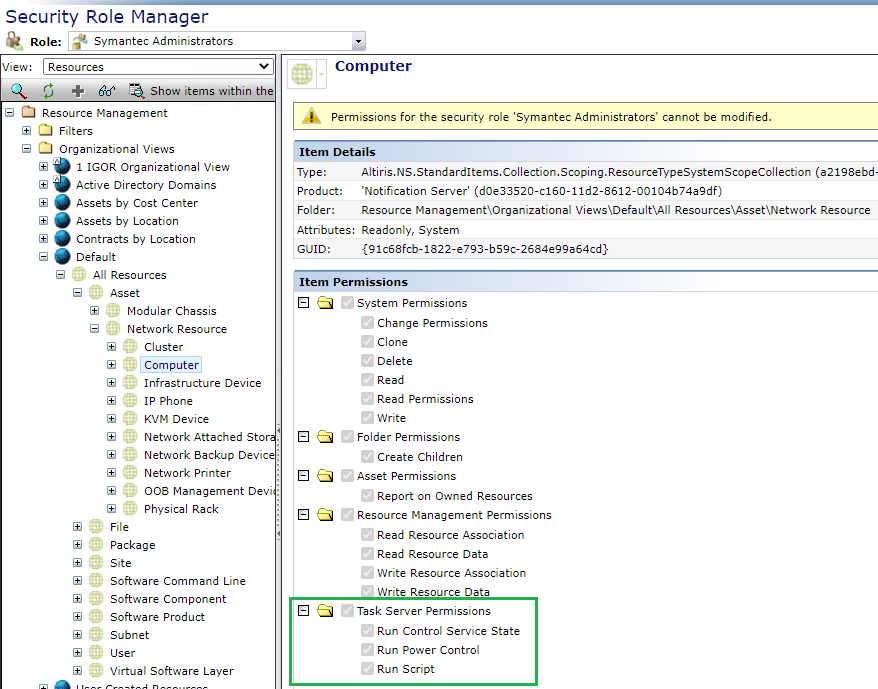Click the green refresh icon
The height and width of the screenshot is (689, 878).
click(x=47, y=91)
